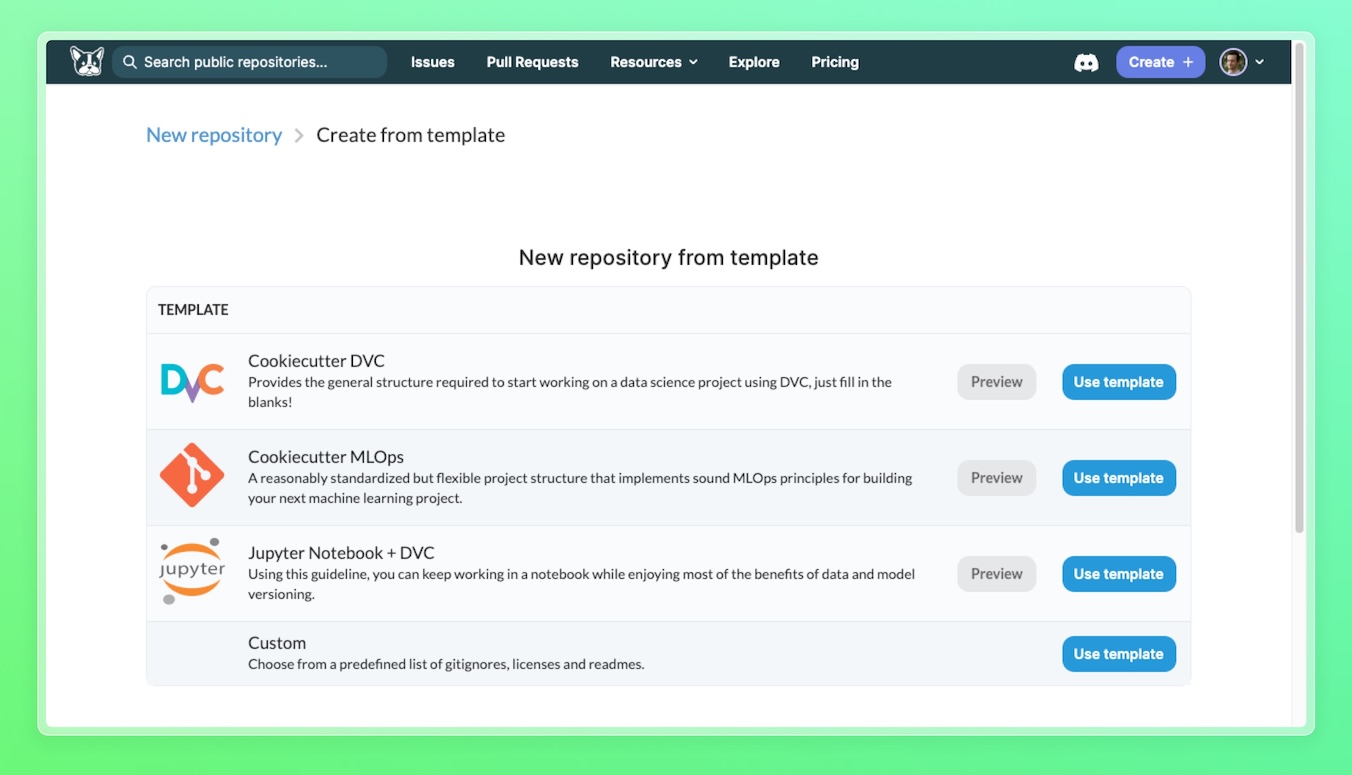Use the Cookiecutter MLOps template
Image resolution: width=1352 pixels, height=775 pixels.
pyautogui.click(x=1118, y=478)
